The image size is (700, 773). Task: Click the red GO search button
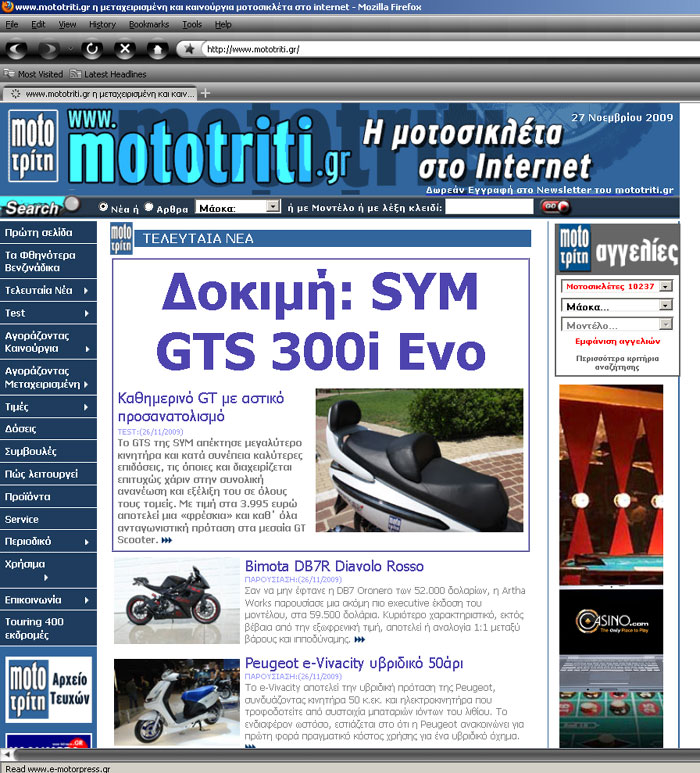click(556, 207)
